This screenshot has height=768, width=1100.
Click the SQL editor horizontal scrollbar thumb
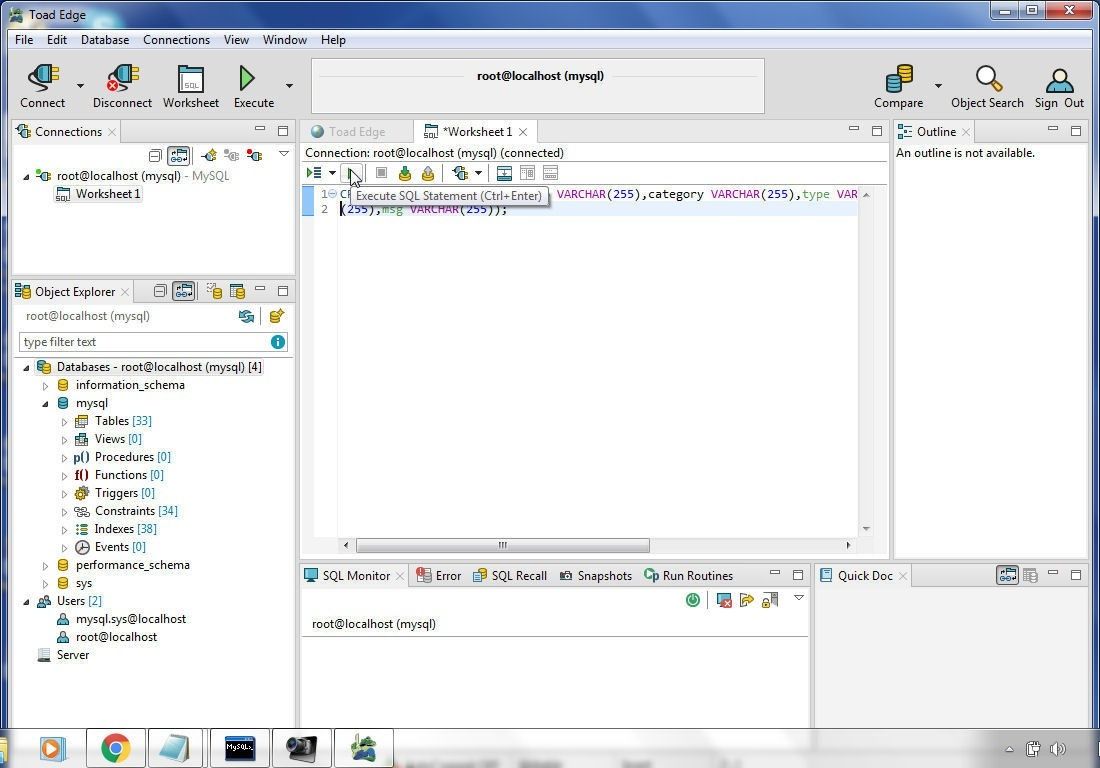pyautogui.click(x=502, y=545)
